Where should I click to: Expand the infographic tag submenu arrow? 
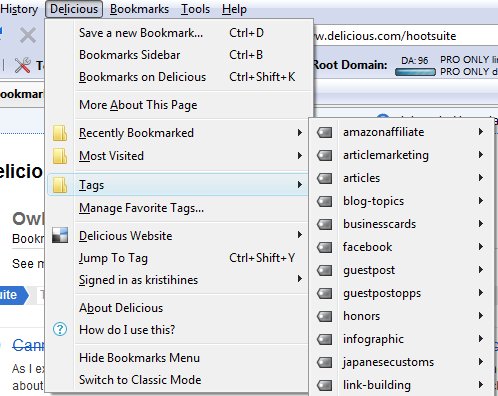click(481, 339)
